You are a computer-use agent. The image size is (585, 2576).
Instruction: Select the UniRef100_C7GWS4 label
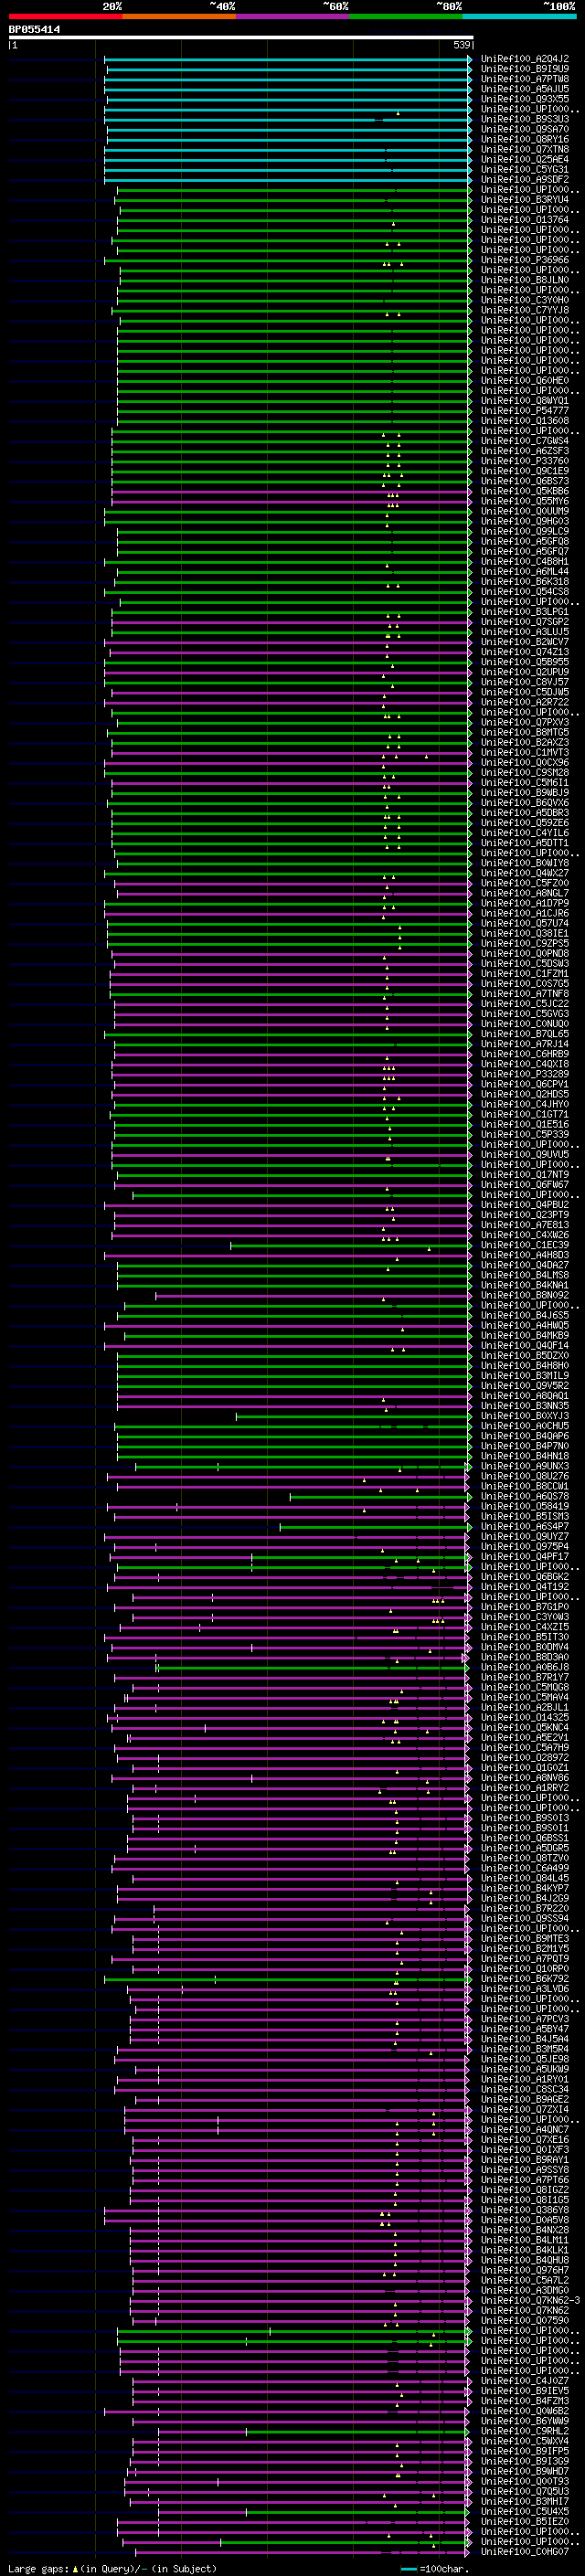coord(525,441)
